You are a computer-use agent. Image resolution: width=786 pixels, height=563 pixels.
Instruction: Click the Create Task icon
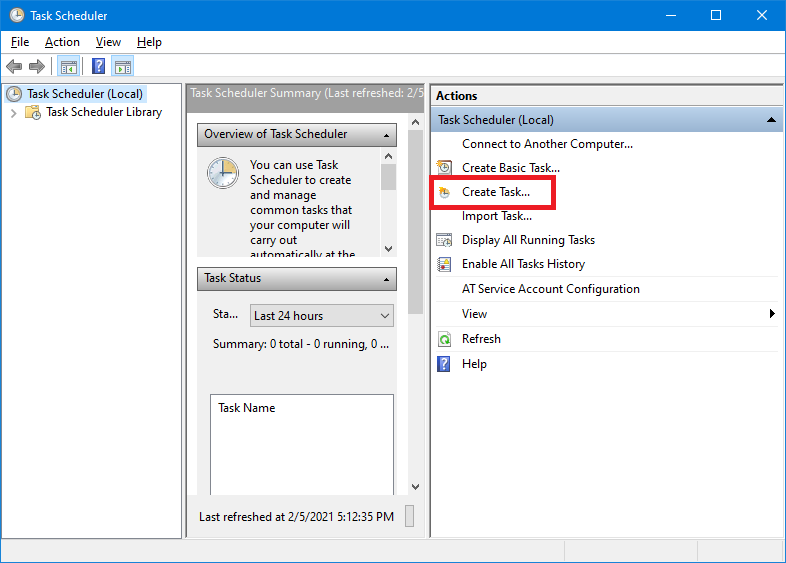pyautogui.click(x=444, y=192)
